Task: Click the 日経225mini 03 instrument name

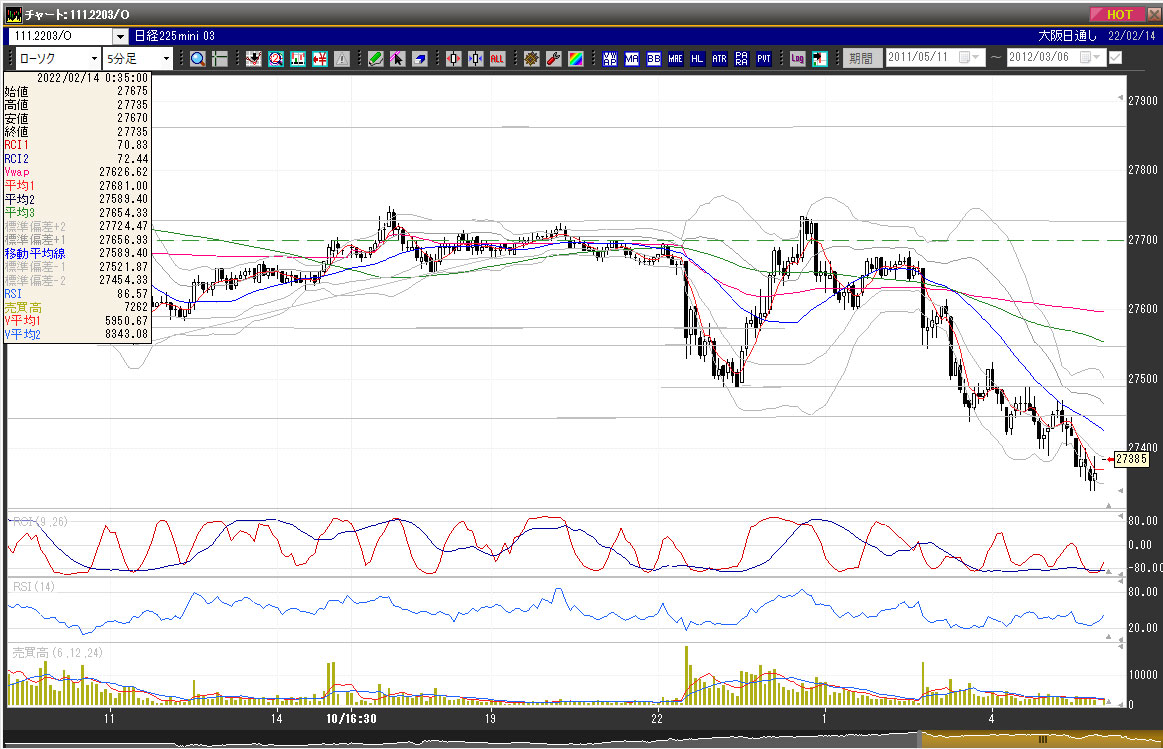Action: (x=175, y=36)
